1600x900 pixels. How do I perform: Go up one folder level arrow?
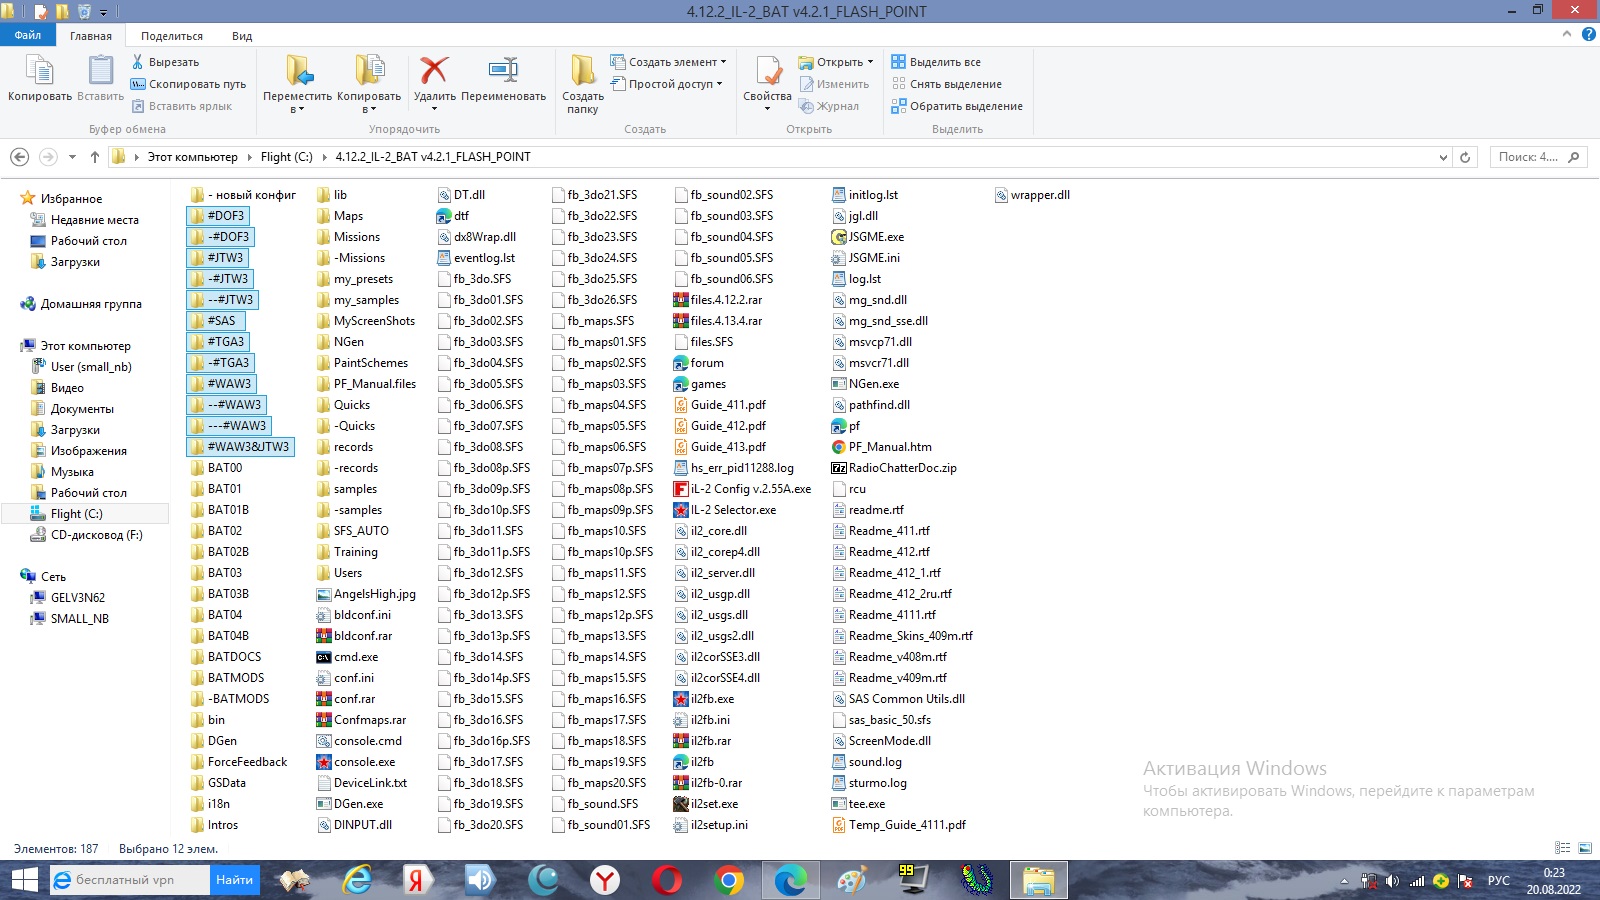coord(95,157)
